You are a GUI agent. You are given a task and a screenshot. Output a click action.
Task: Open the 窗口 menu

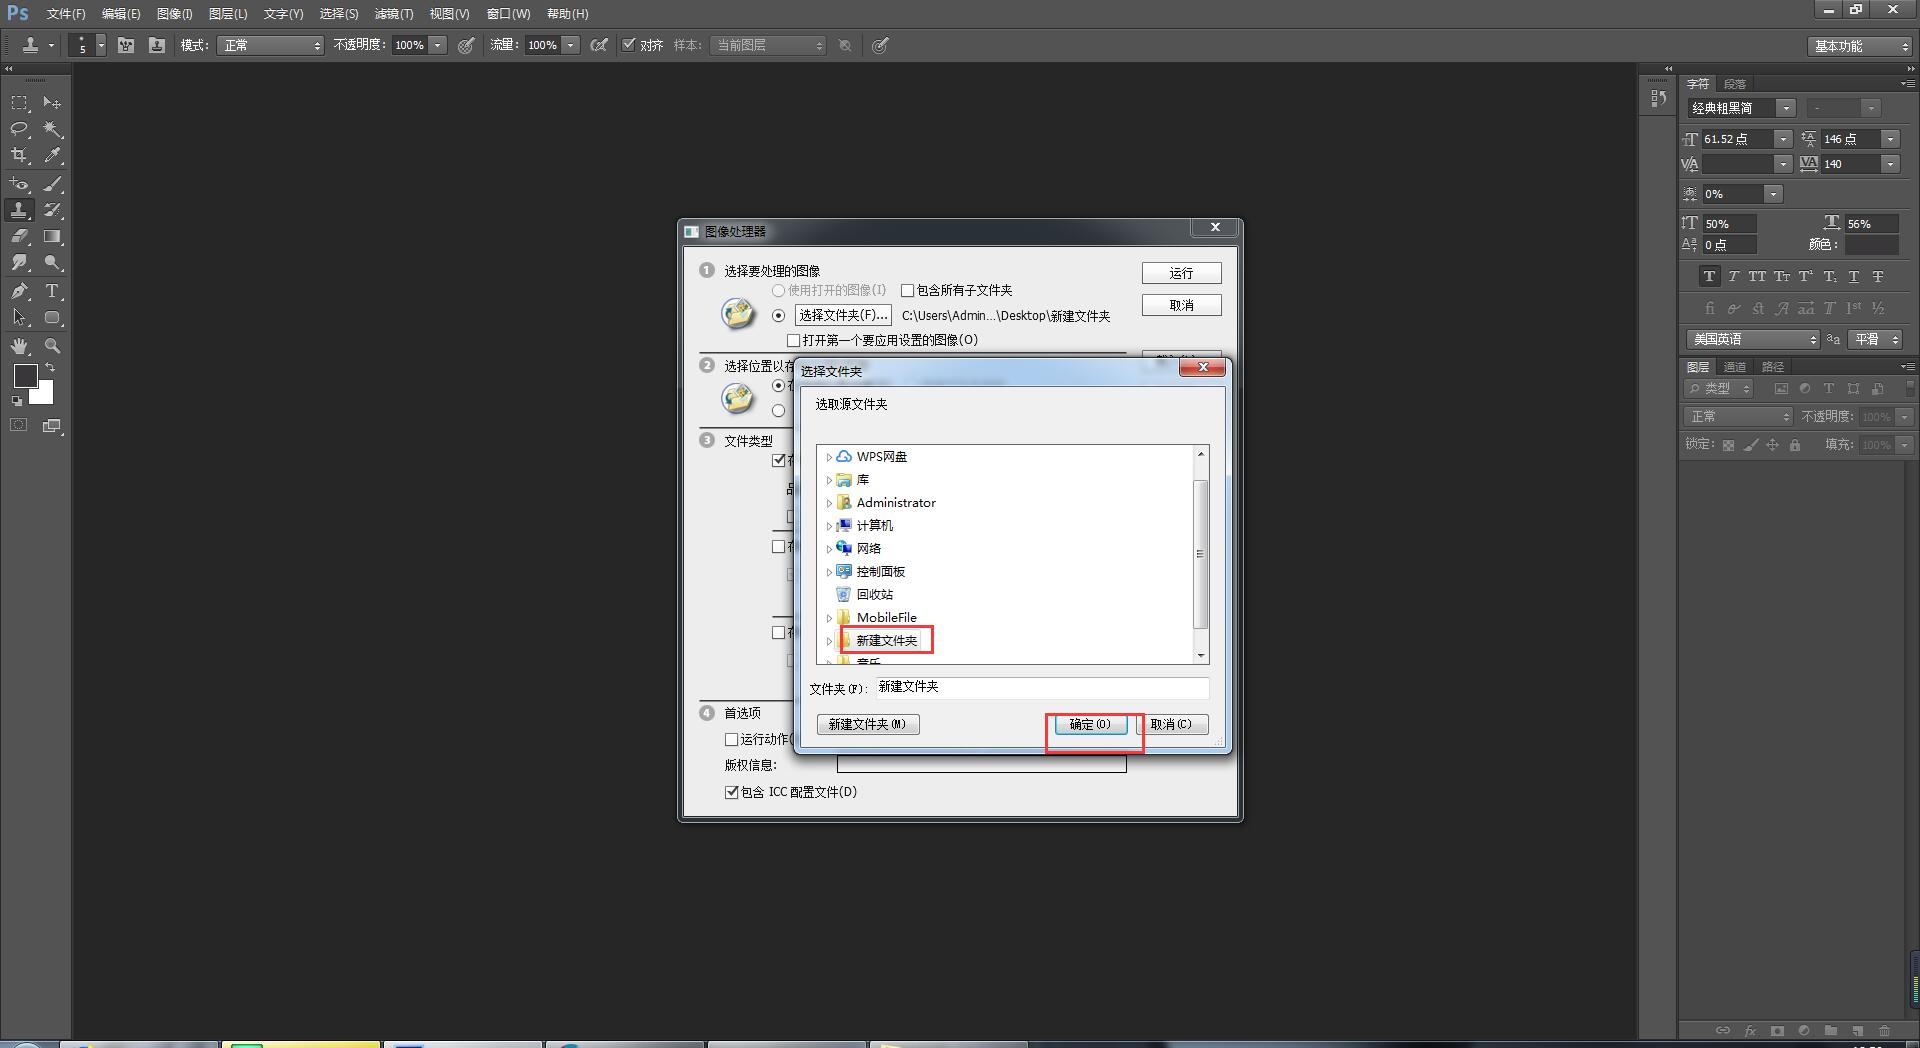tap(508, 14)
